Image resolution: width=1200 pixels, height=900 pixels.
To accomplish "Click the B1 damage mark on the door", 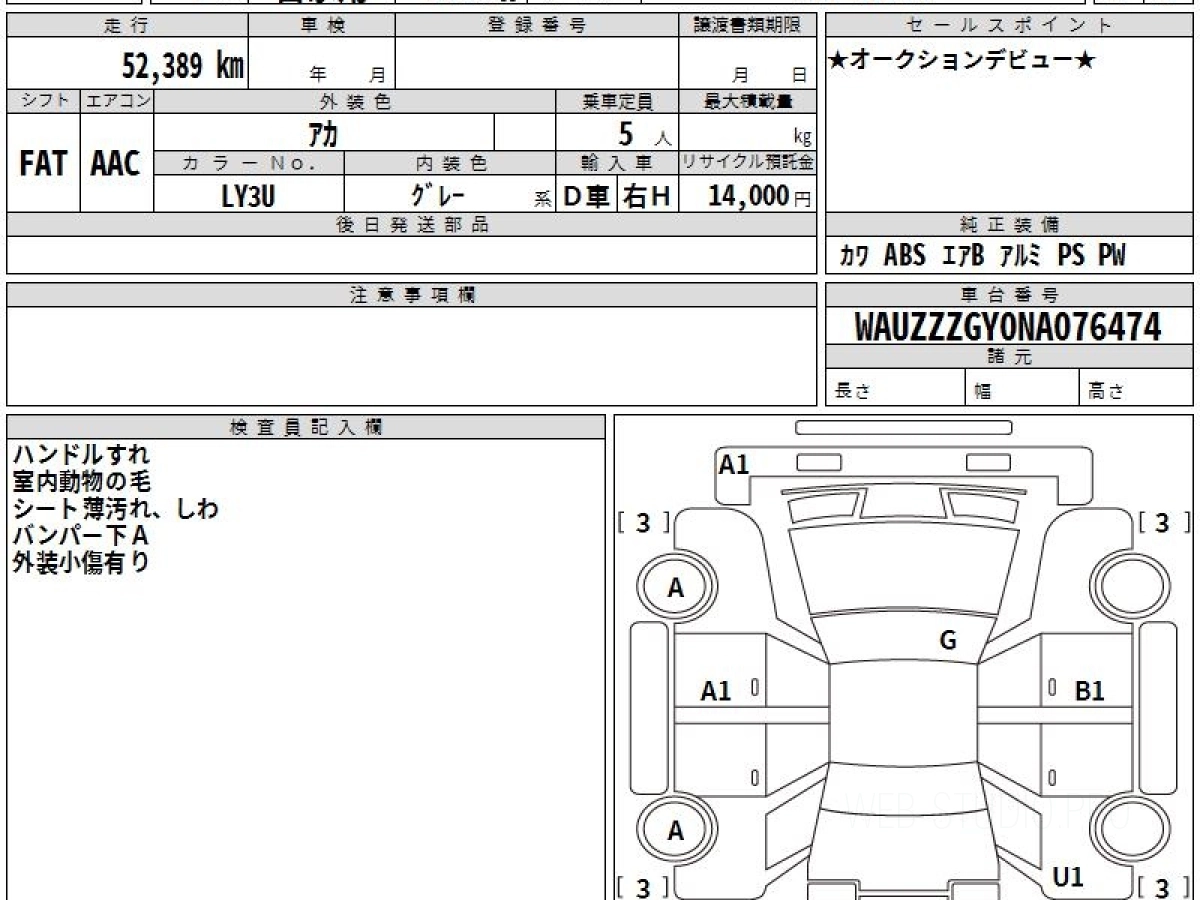I will (1090, 691).
